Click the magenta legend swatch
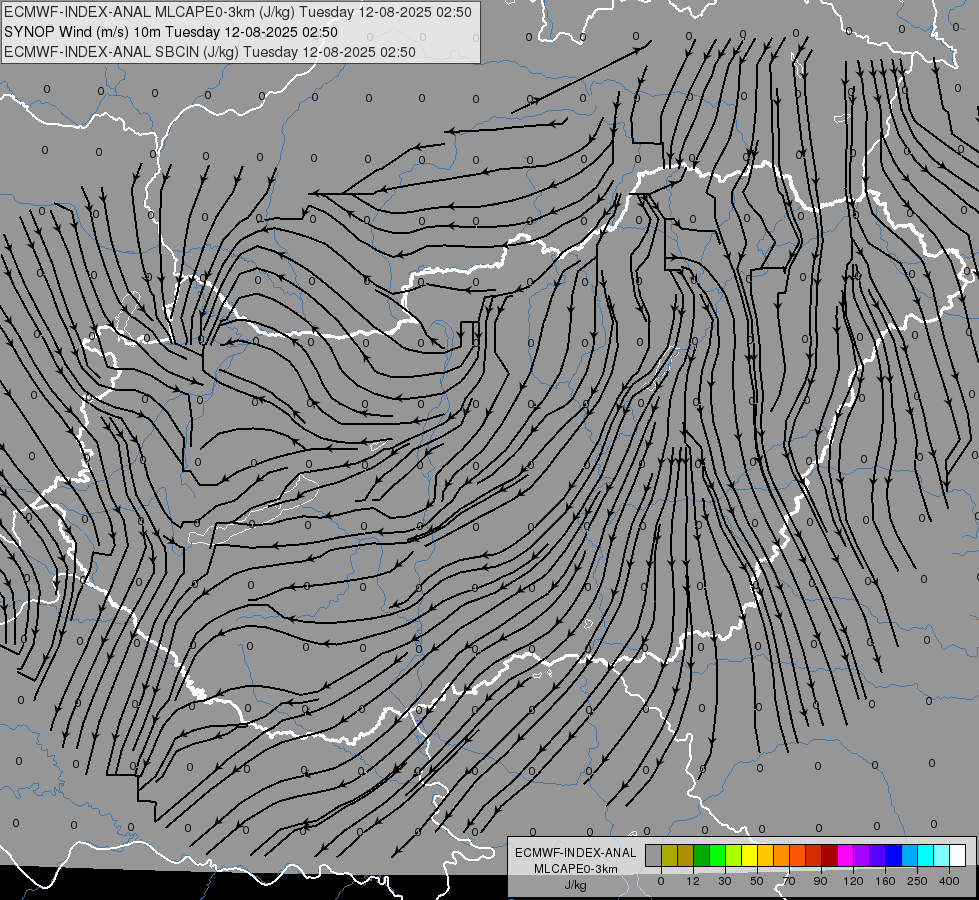Screen dimensions: 979x900 coord(846,855)
